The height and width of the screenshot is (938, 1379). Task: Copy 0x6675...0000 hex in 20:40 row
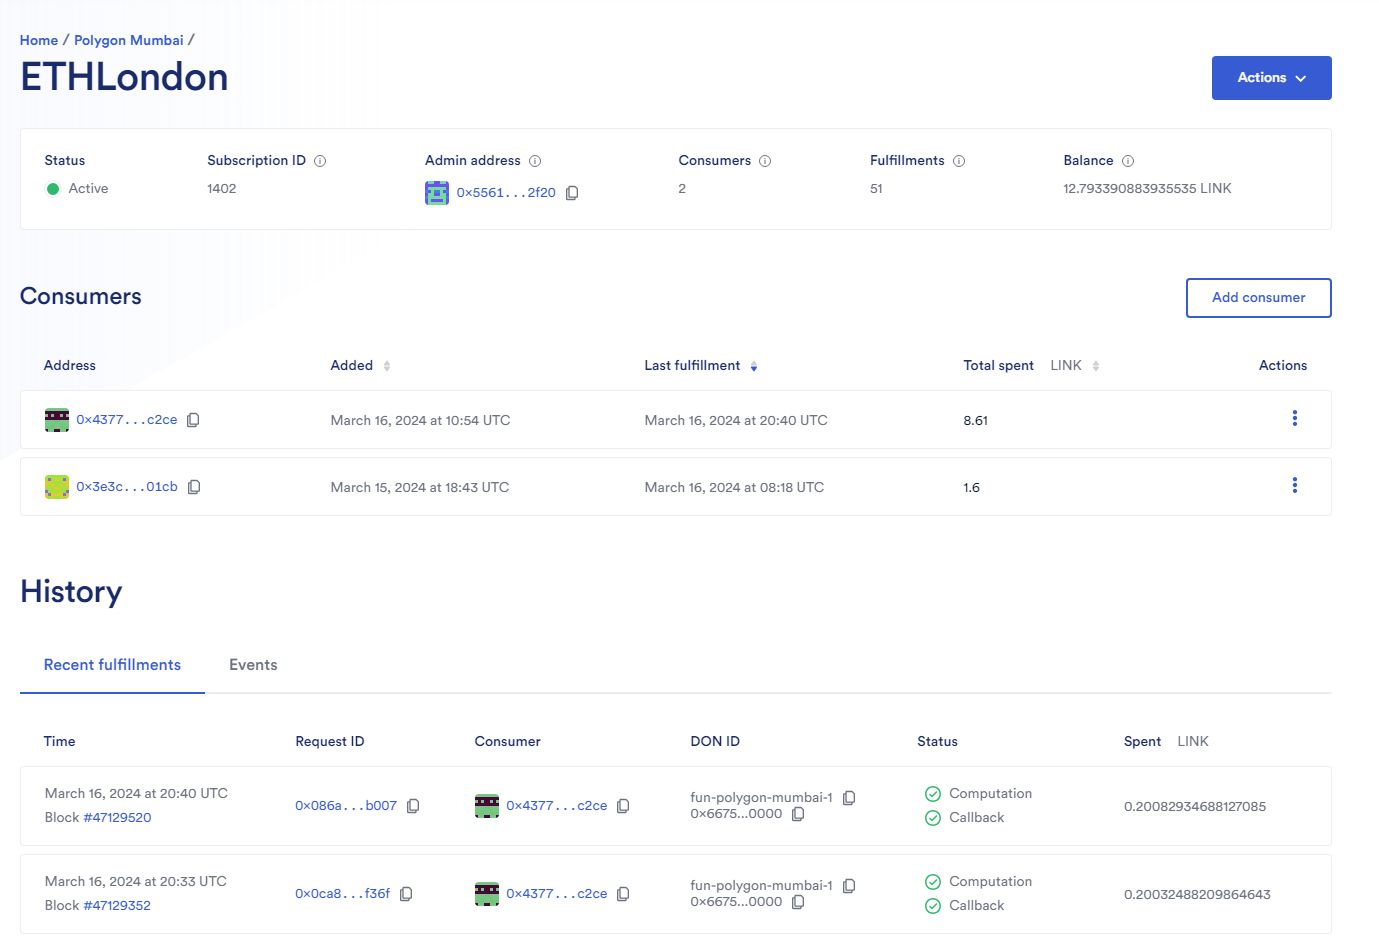[x=798, y=814]
